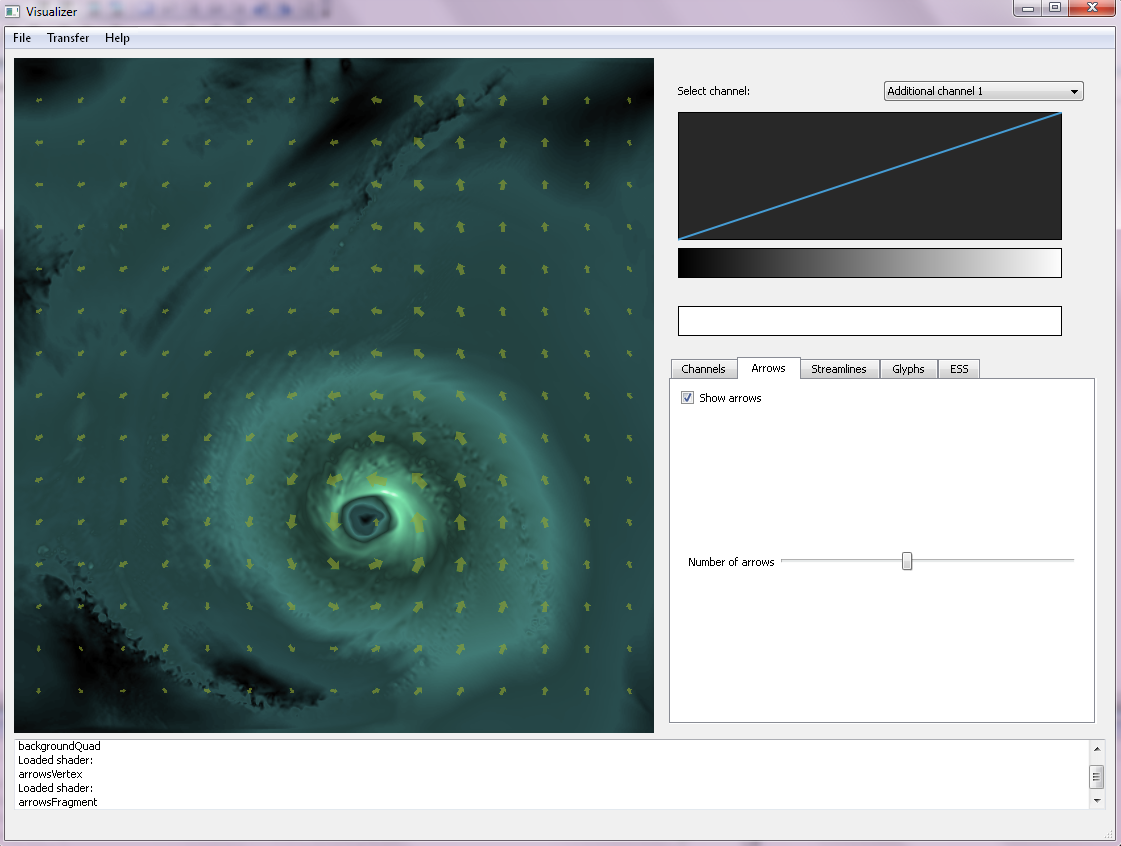The image size is (1121, 846).
Task: Open the Transfer menu
Action: pos(68,38)
